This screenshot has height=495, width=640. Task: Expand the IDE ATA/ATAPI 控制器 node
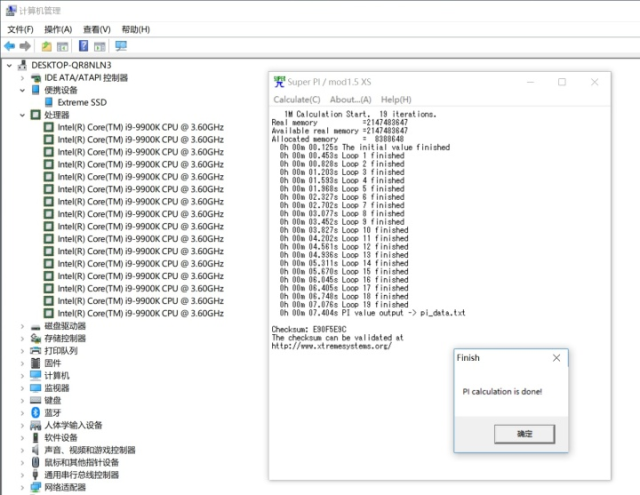coord(22,78)
